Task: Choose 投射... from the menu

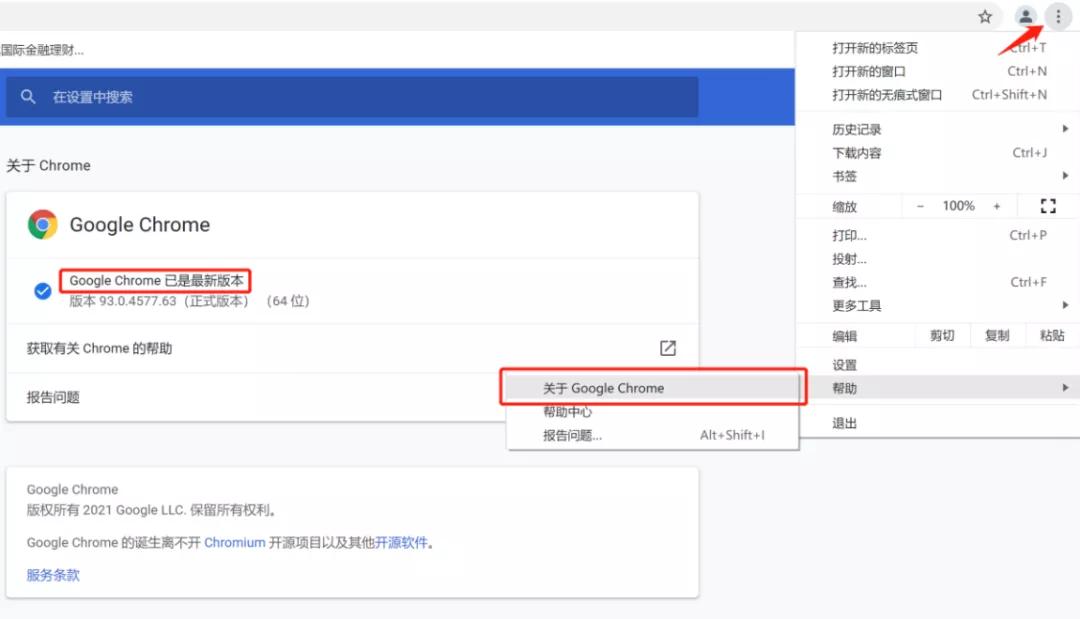Action: click(938, 259)
